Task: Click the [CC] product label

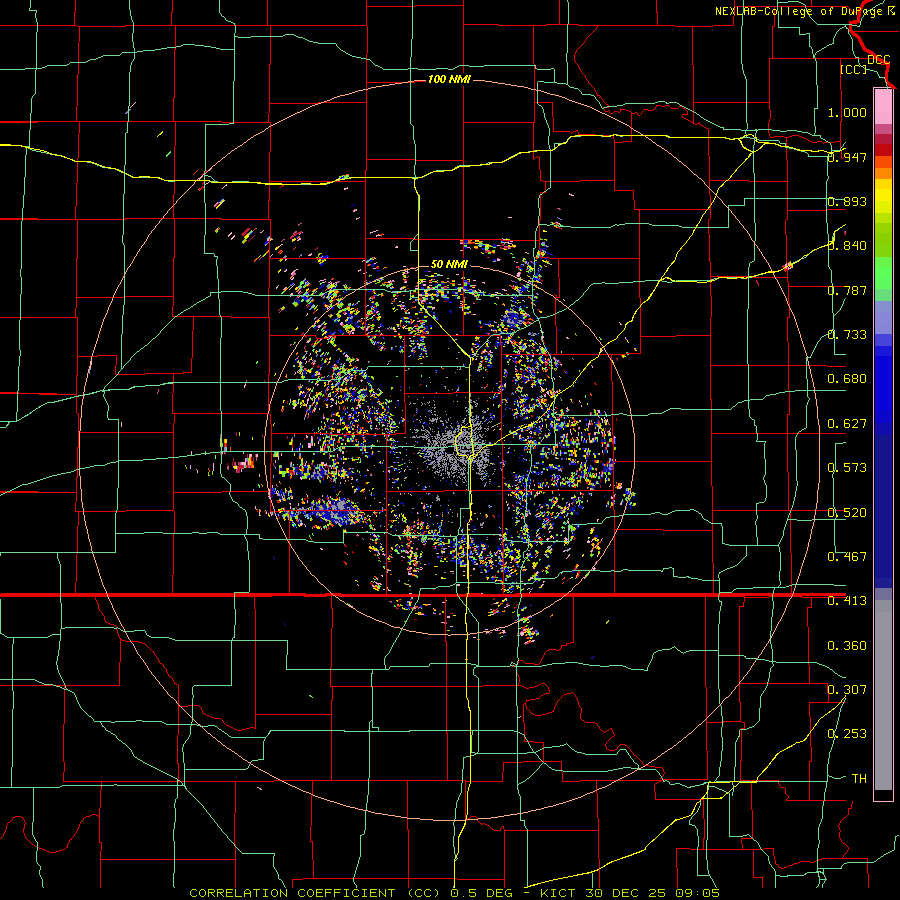Action: [x=854, y=69]
